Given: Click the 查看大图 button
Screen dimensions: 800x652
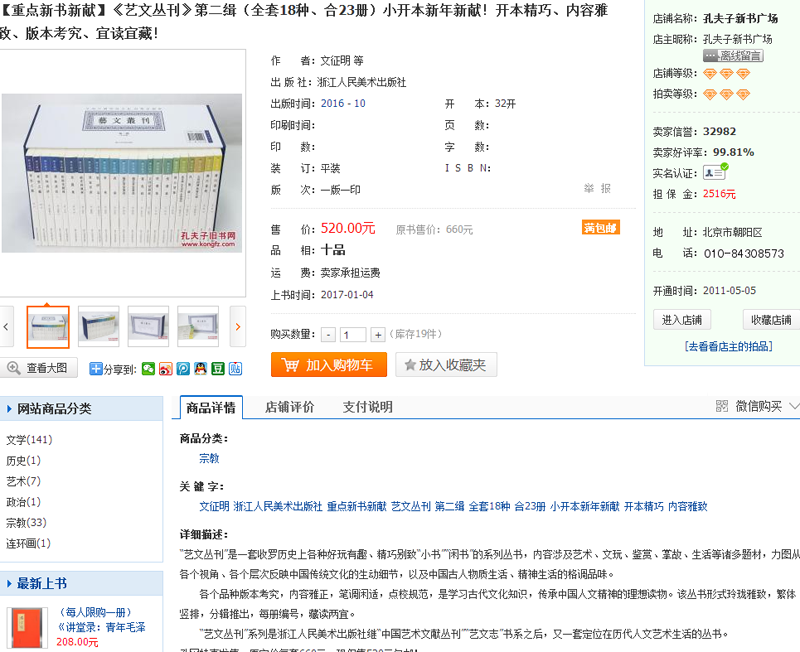Looking at the screenshot, I should coord(39,368).
